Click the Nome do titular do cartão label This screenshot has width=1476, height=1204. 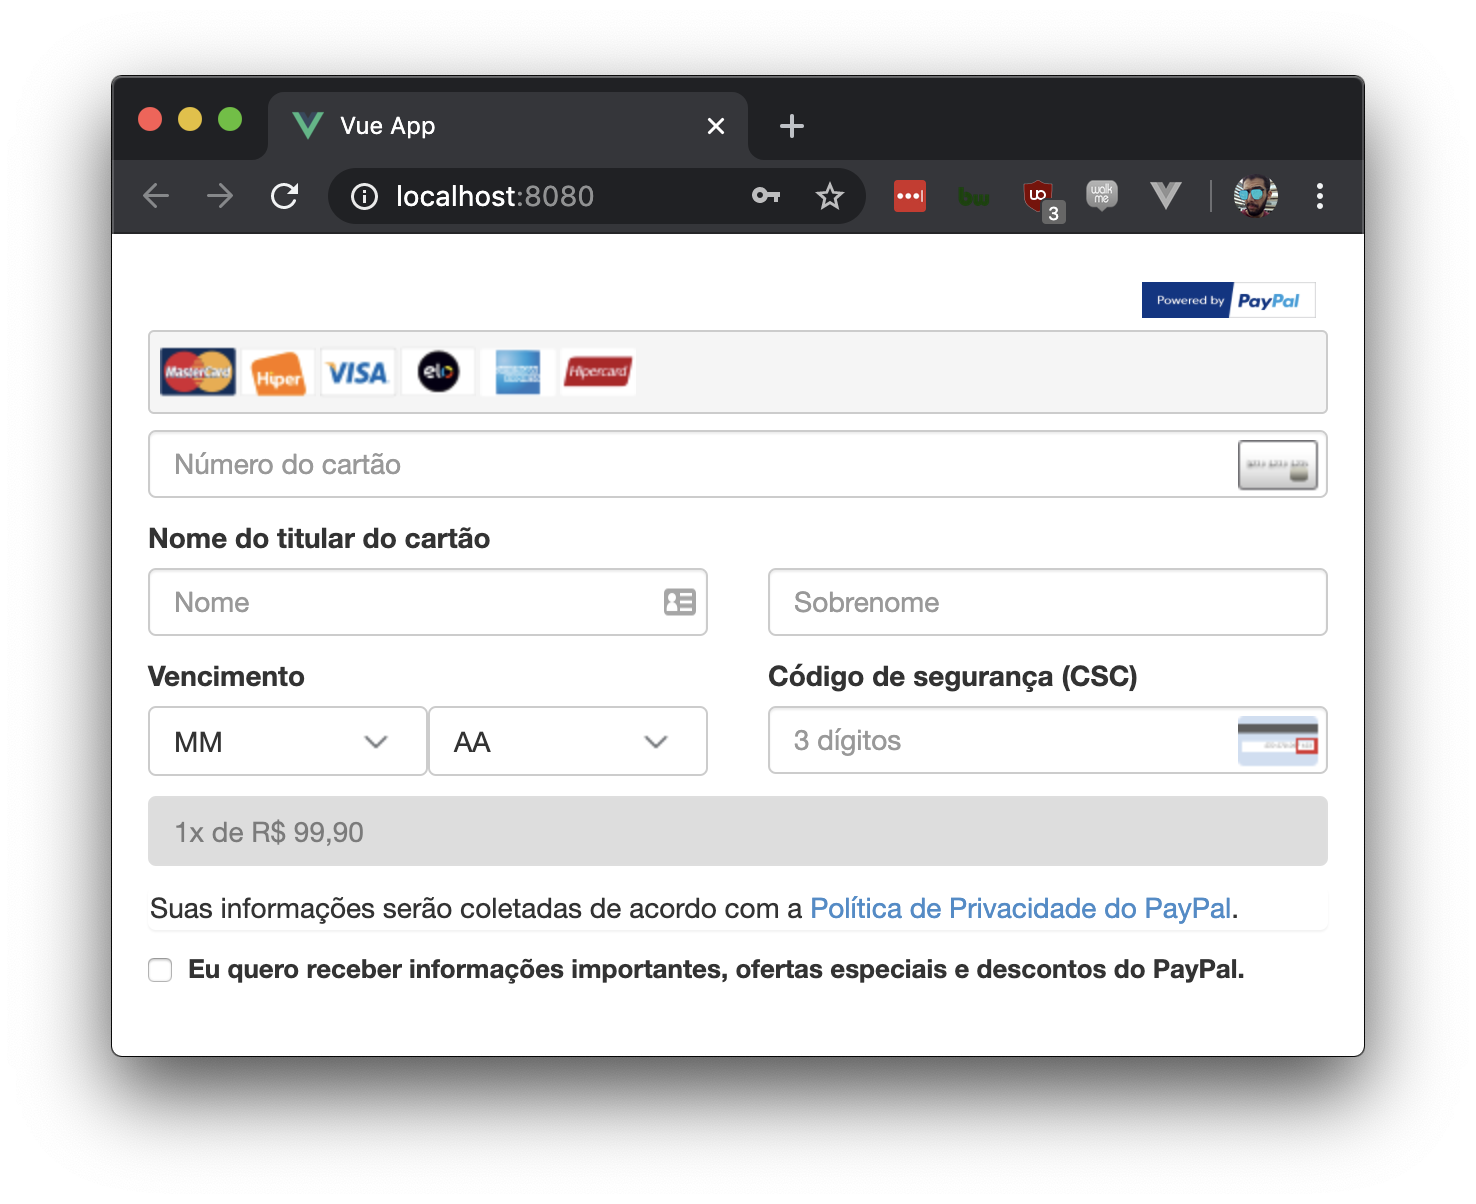pos(319,538)
